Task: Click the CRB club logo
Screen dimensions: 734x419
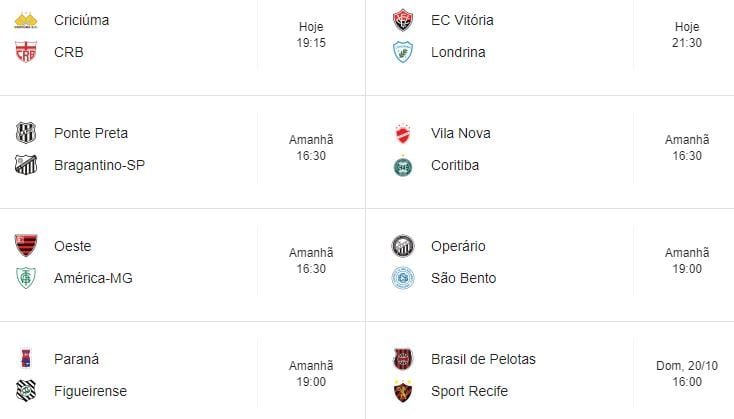Action: coord(26,52)
